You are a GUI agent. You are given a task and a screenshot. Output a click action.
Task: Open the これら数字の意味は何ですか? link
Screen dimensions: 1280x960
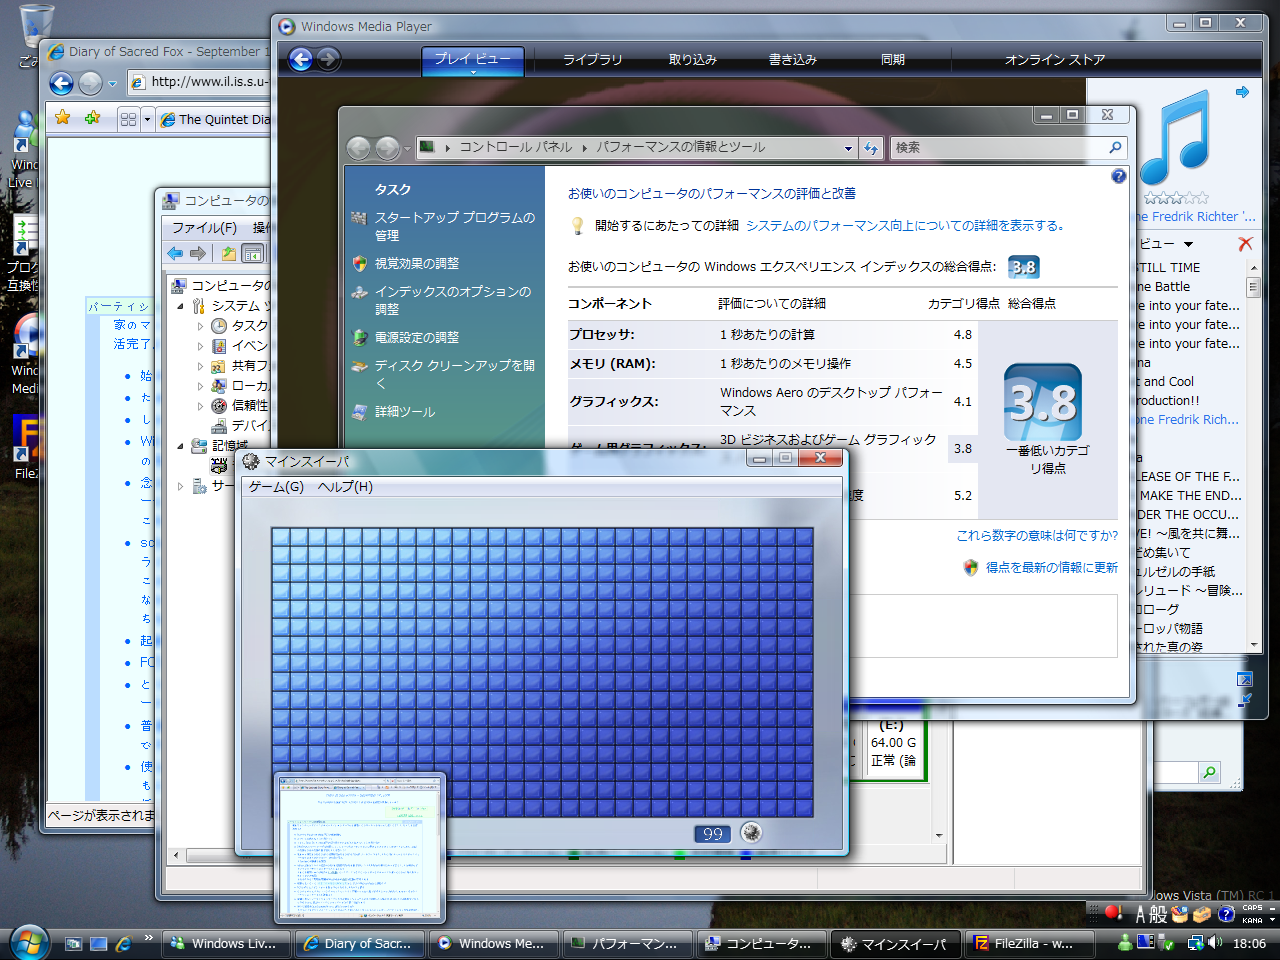pos(1037,536)
